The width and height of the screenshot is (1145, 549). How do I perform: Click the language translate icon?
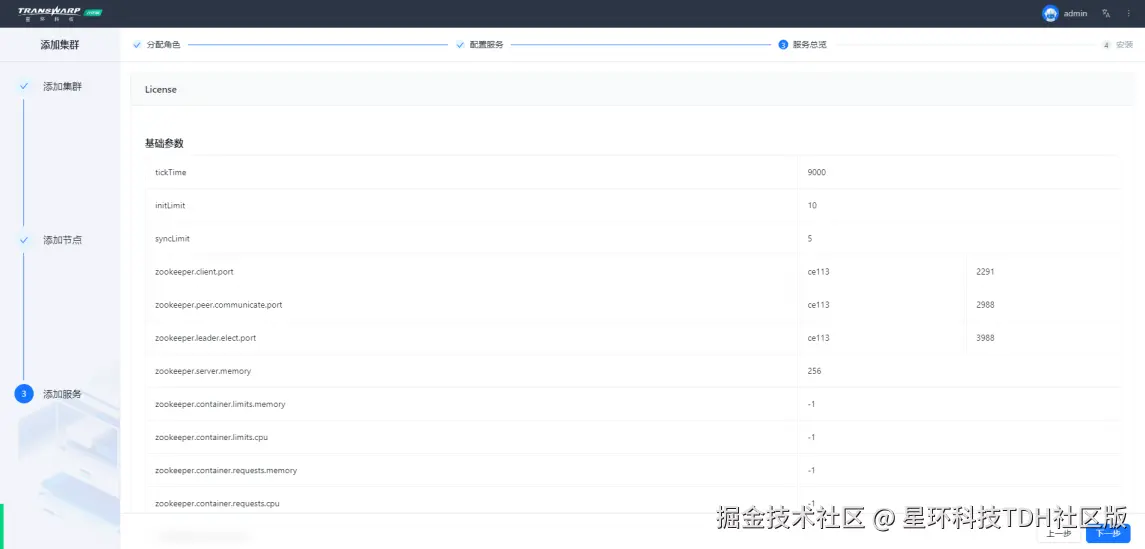click(1106, 13)
